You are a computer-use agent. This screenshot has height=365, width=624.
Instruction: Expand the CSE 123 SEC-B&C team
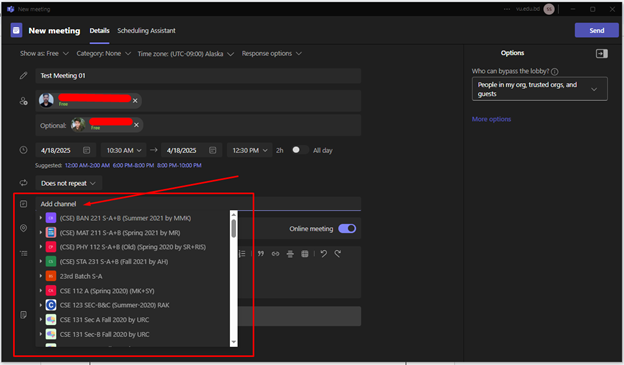coord(41,305)
